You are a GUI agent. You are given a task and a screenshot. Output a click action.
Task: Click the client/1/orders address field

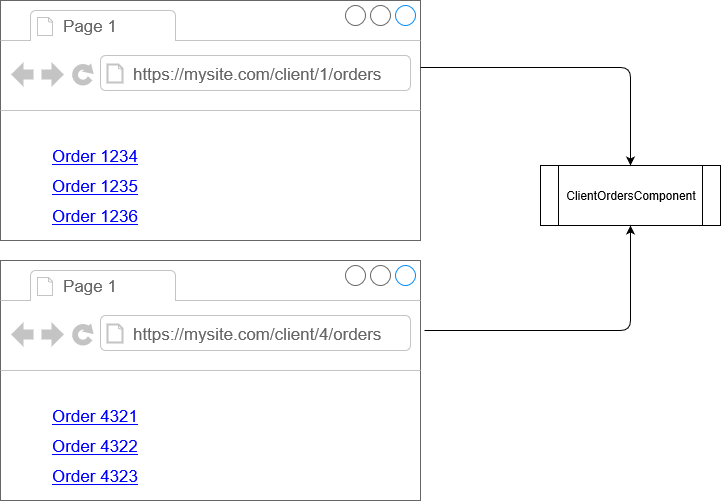point(256,73)
